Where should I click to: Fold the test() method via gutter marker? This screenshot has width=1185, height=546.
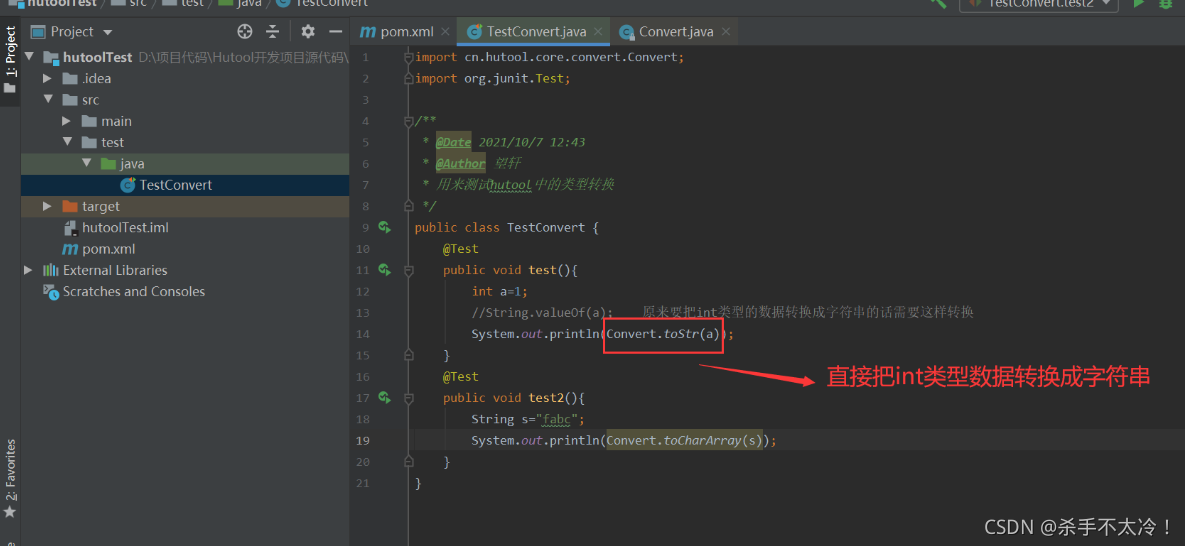click(x=409, y=270)
